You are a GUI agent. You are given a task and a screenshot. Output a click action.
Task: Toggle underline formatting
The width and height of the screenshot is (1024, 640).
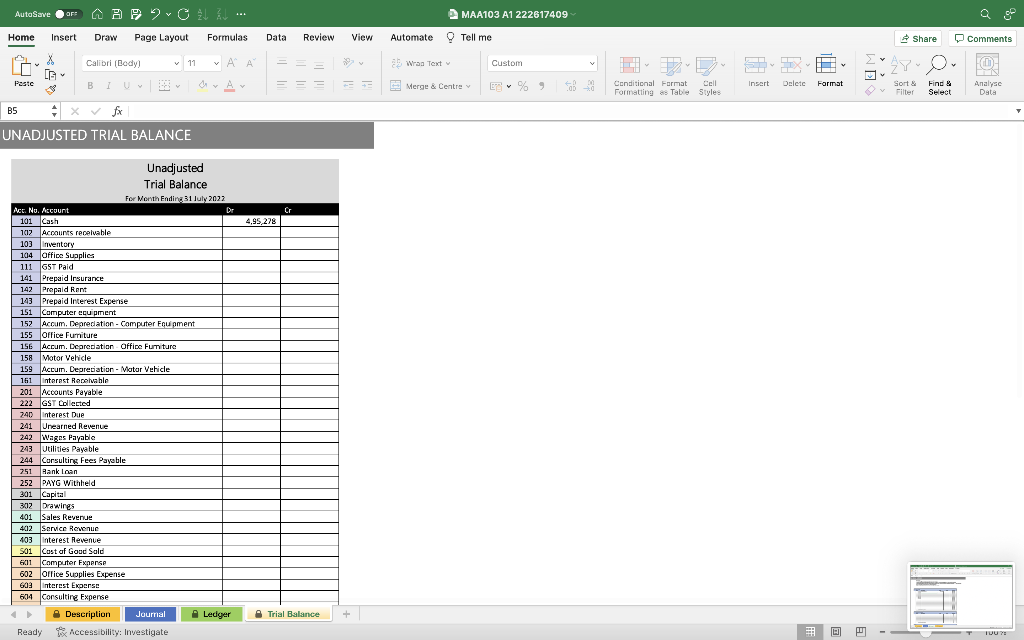coord(126,86)
